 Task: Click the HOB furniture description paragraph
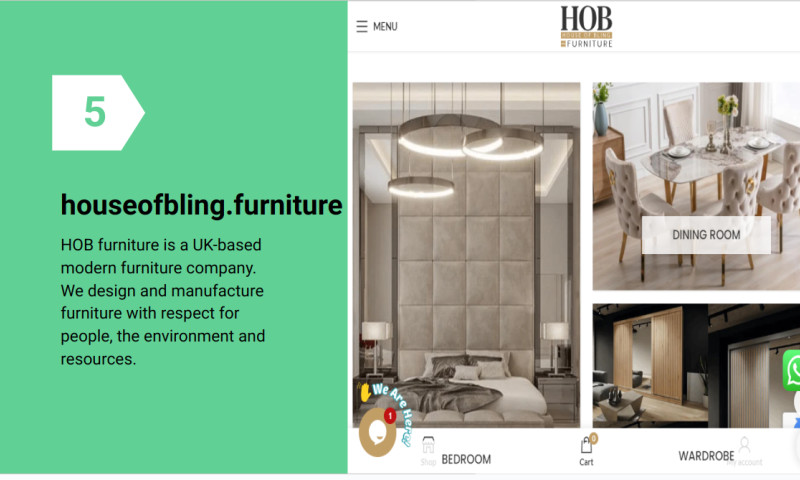tap(163, 301)
